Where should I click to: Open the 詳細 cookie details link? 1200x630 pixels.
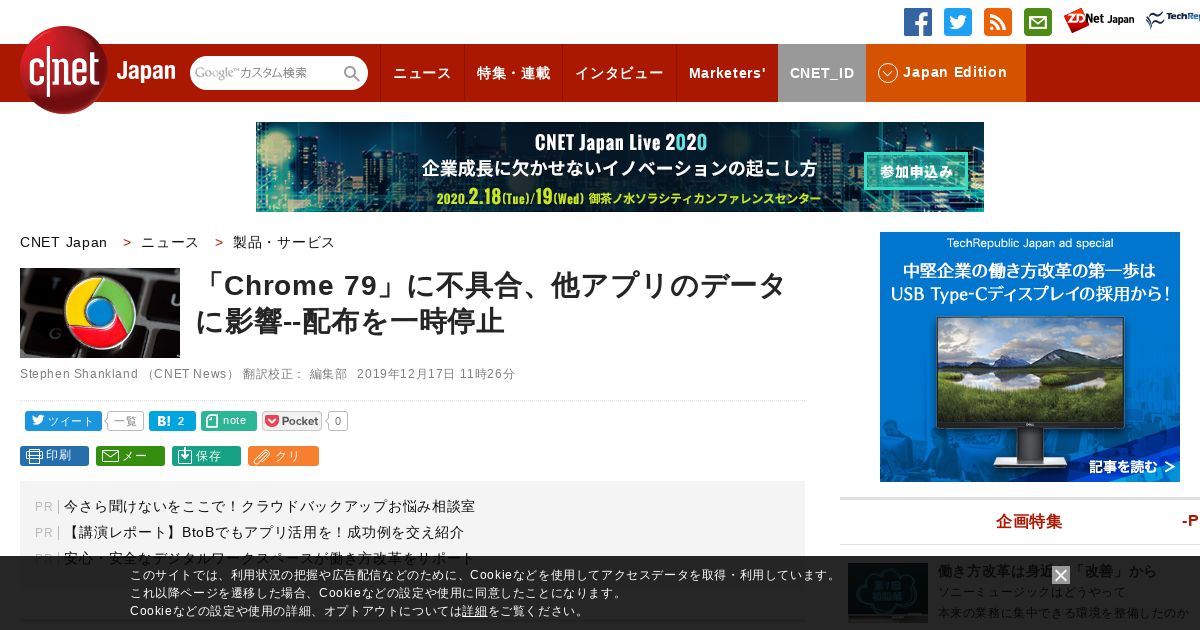click(475, 611)
